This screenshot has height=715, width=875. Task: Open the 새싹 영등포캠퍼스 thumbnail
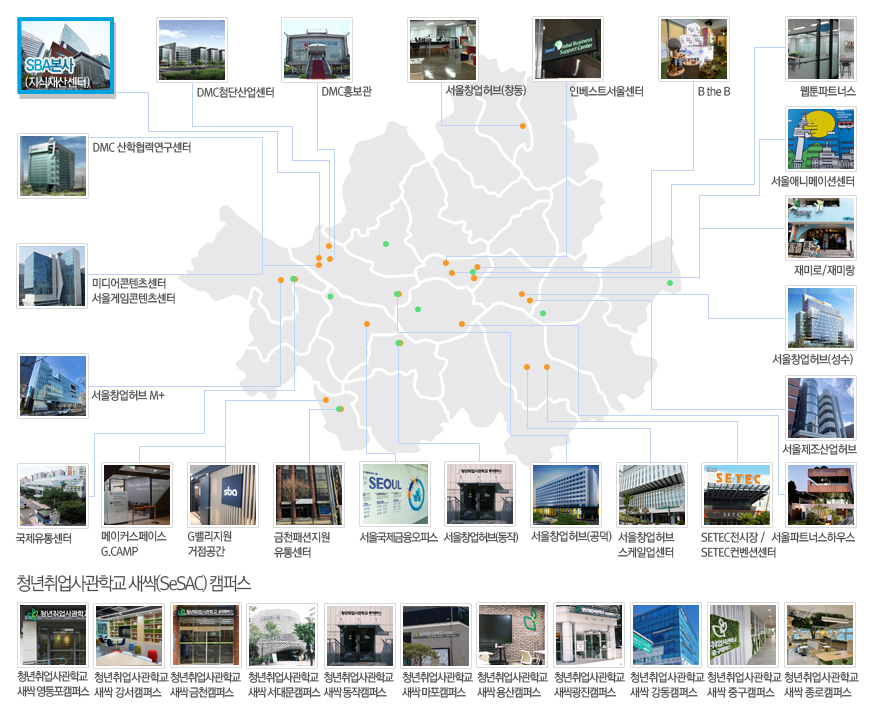53,636
